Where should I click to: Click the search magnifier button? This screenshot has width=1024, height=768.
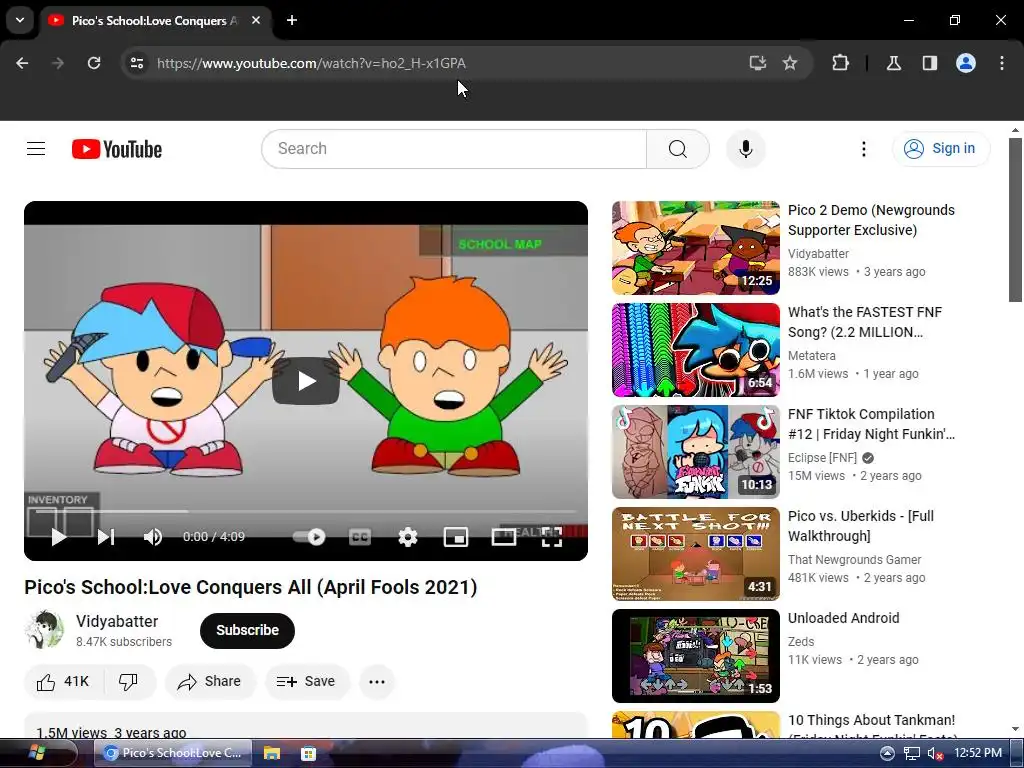677,149
